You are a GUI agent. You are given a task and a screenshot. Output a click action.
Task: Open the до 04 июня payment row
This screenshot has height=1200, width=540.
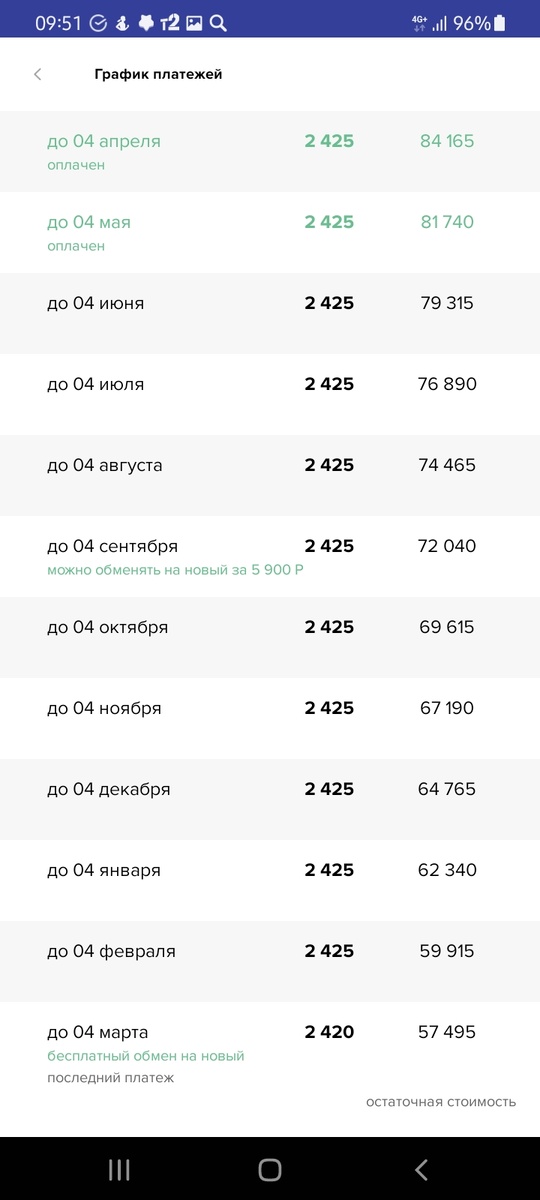coord(270,313)
